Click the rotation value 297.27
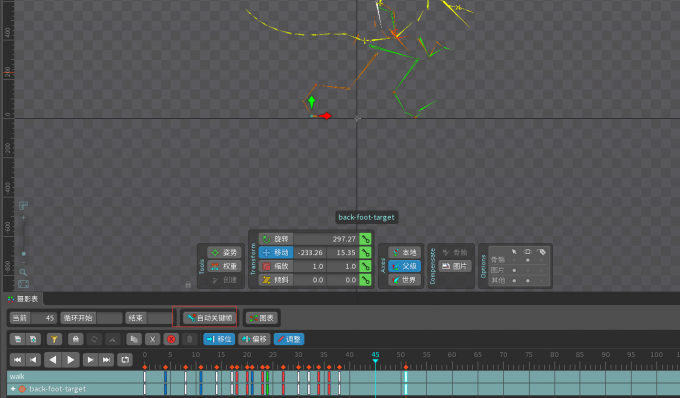The width and height of the screenshot is (680, 398). point(326,239)
